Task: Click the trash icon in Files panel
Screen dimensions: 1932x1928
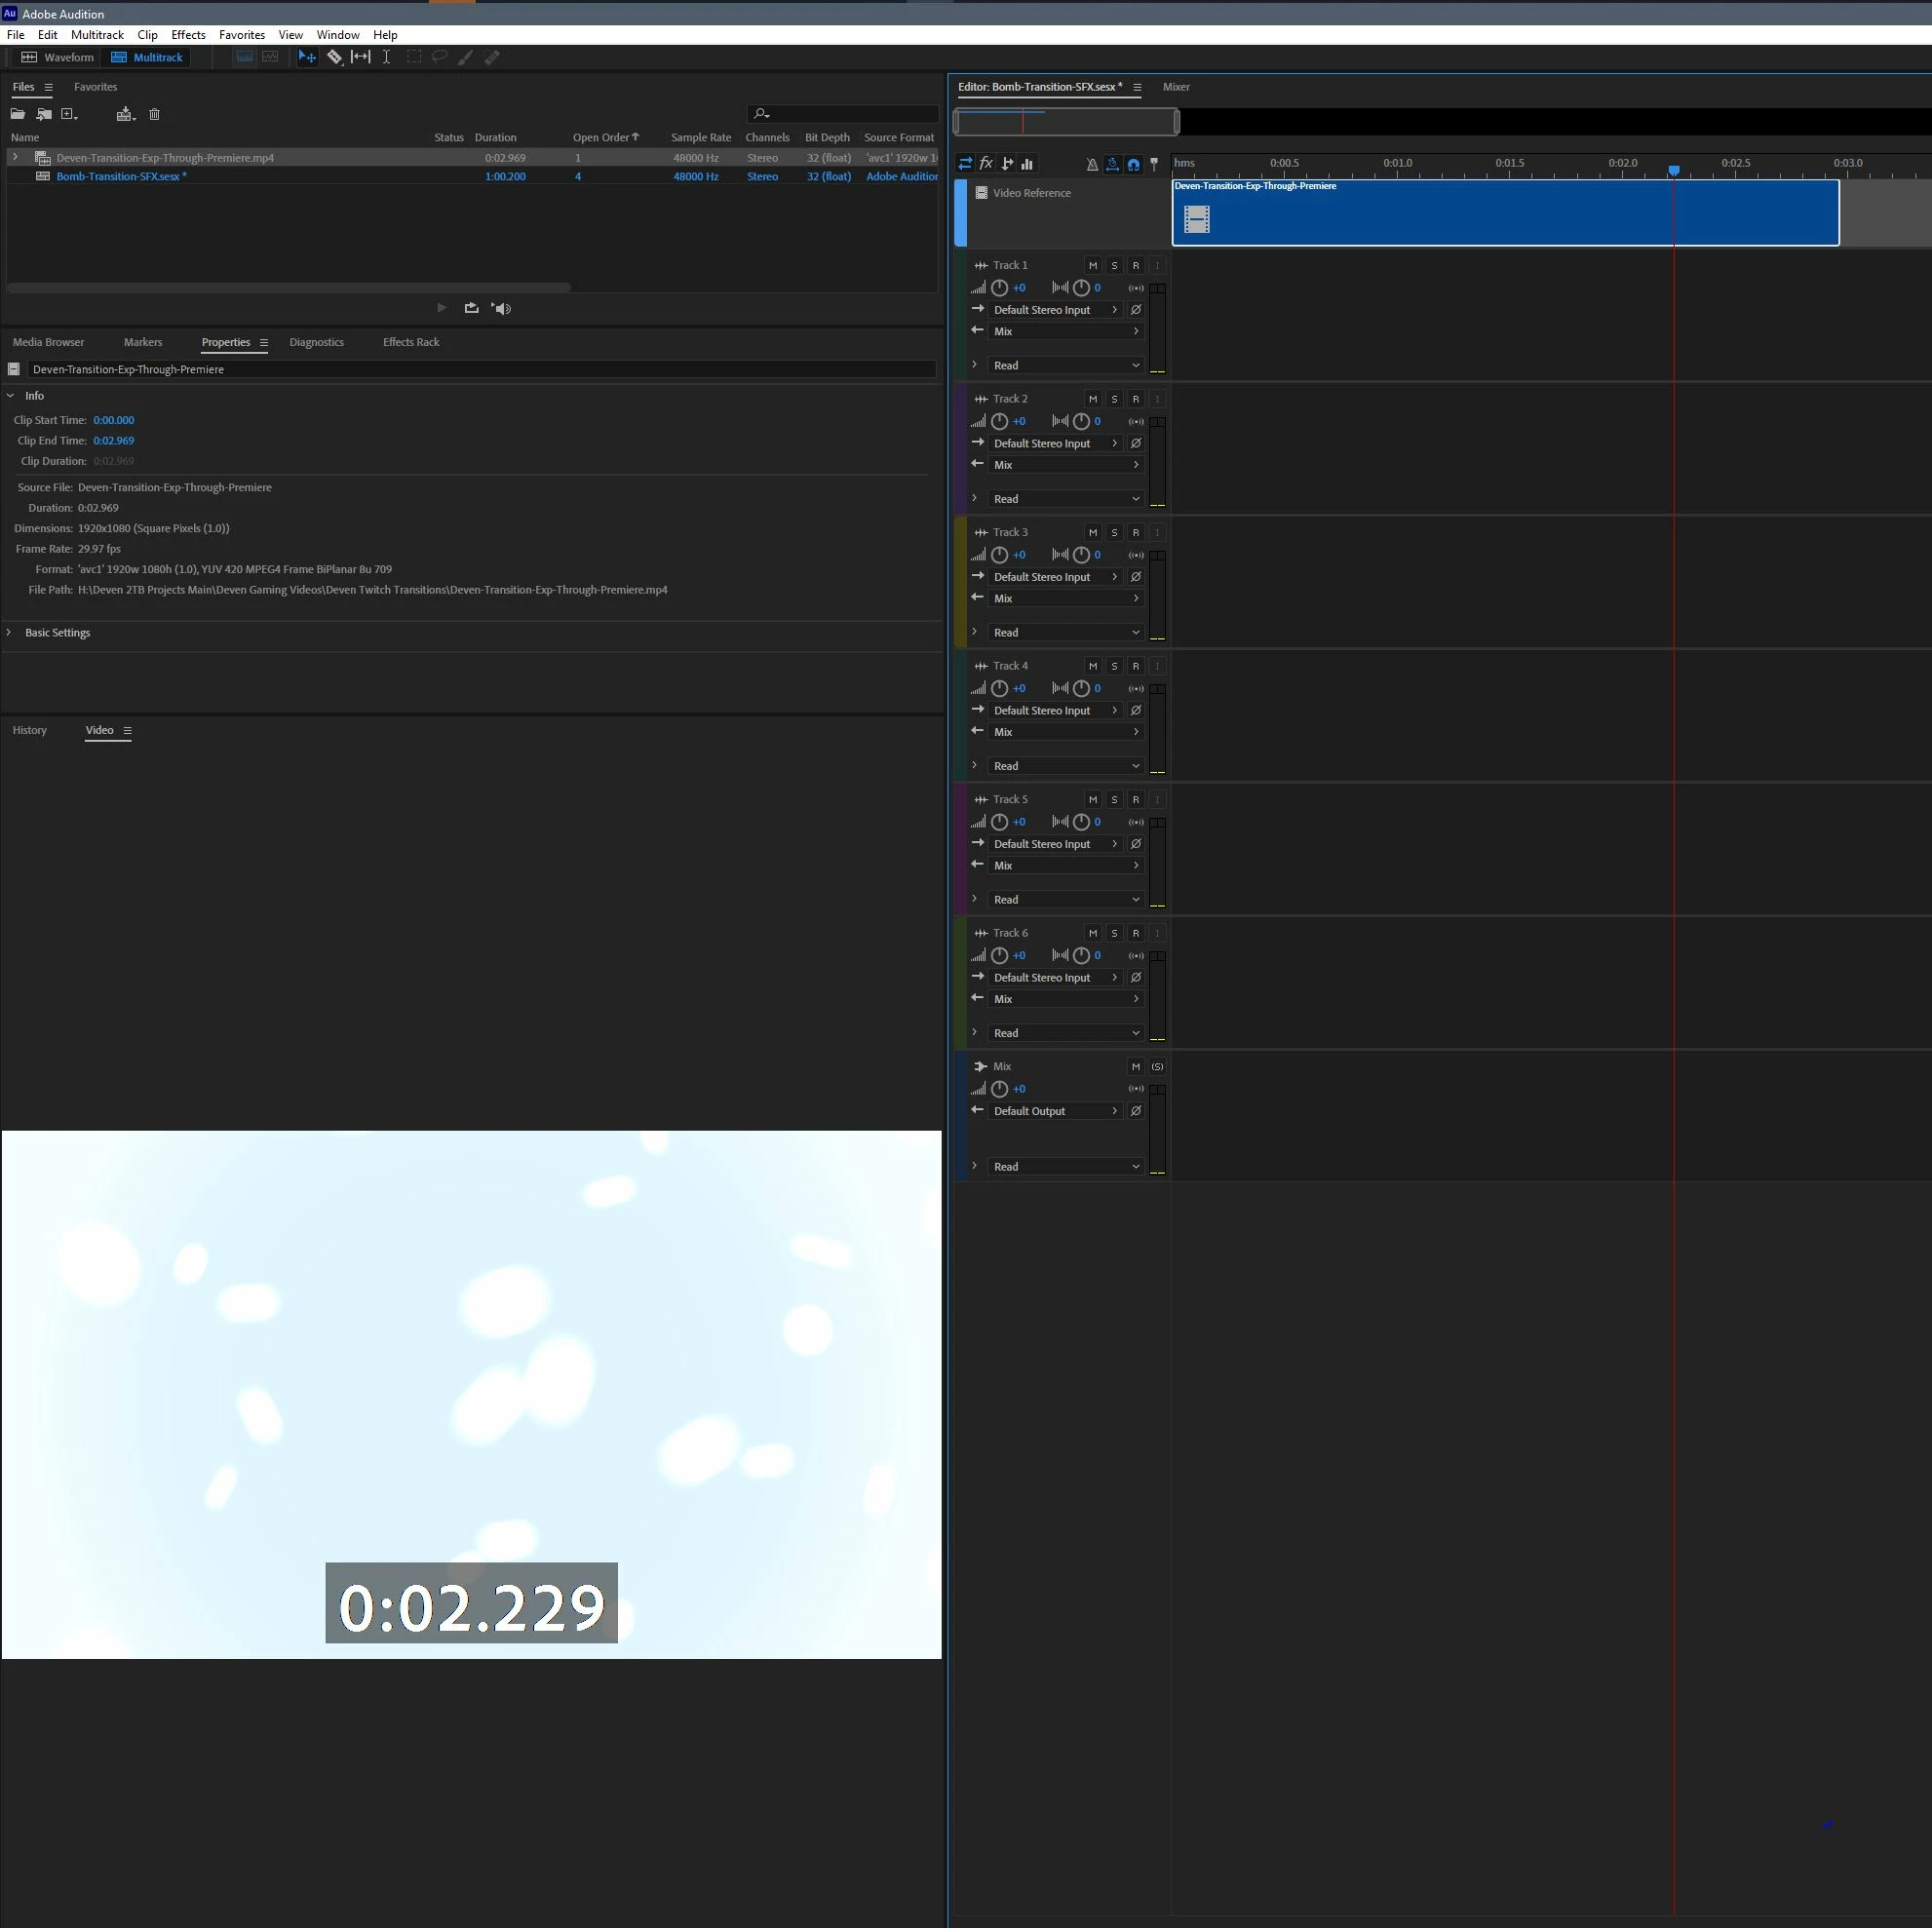Action: [154, 114]
